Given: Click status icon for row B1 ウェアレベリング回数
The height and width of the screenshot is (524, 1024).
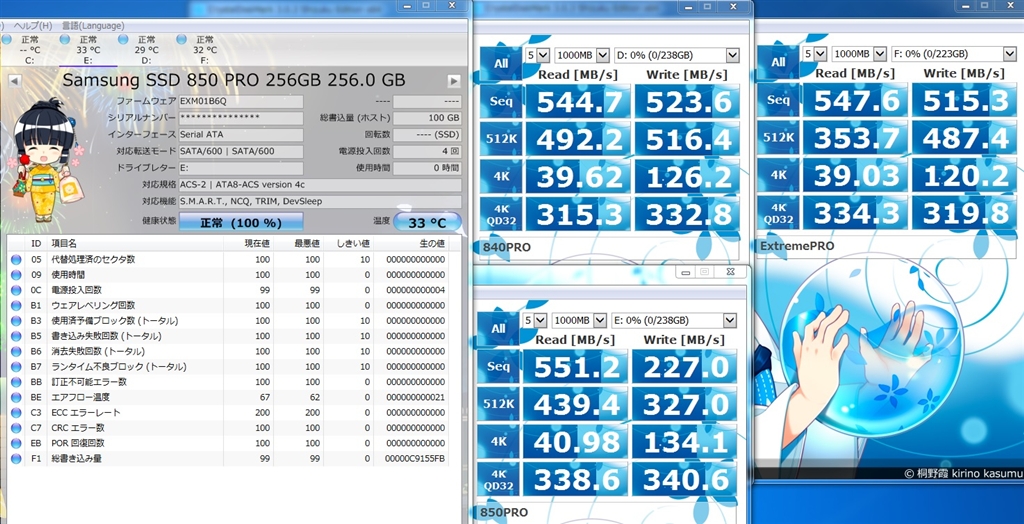Looking at the screenshot, I should click(x=16, y=305).
